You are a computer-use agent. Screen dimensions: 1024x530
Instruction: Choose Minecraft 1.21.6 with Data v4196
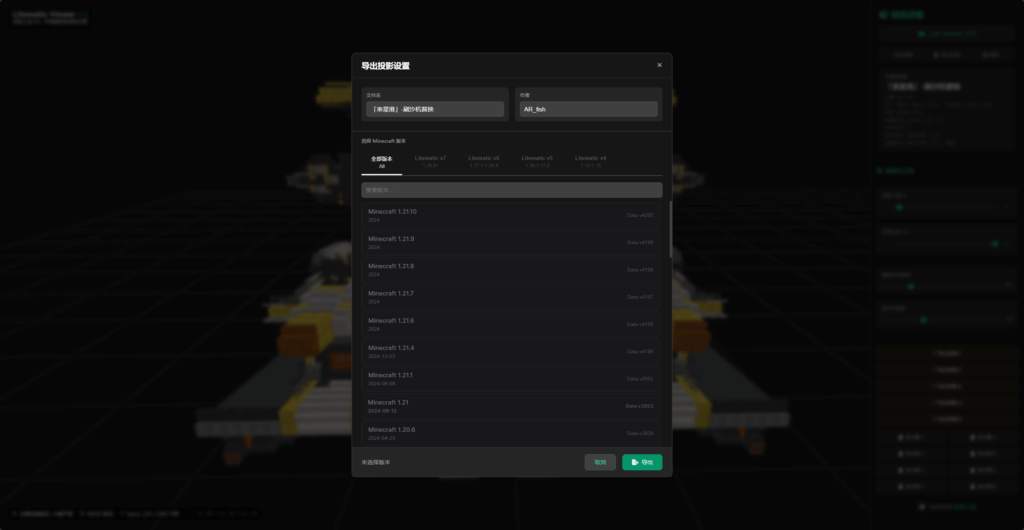coord(510,324)
